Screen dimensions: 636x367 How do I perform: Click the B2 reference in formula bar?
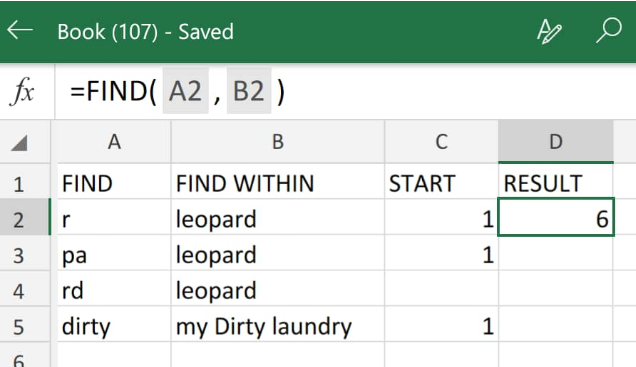[x=249, y=91]
